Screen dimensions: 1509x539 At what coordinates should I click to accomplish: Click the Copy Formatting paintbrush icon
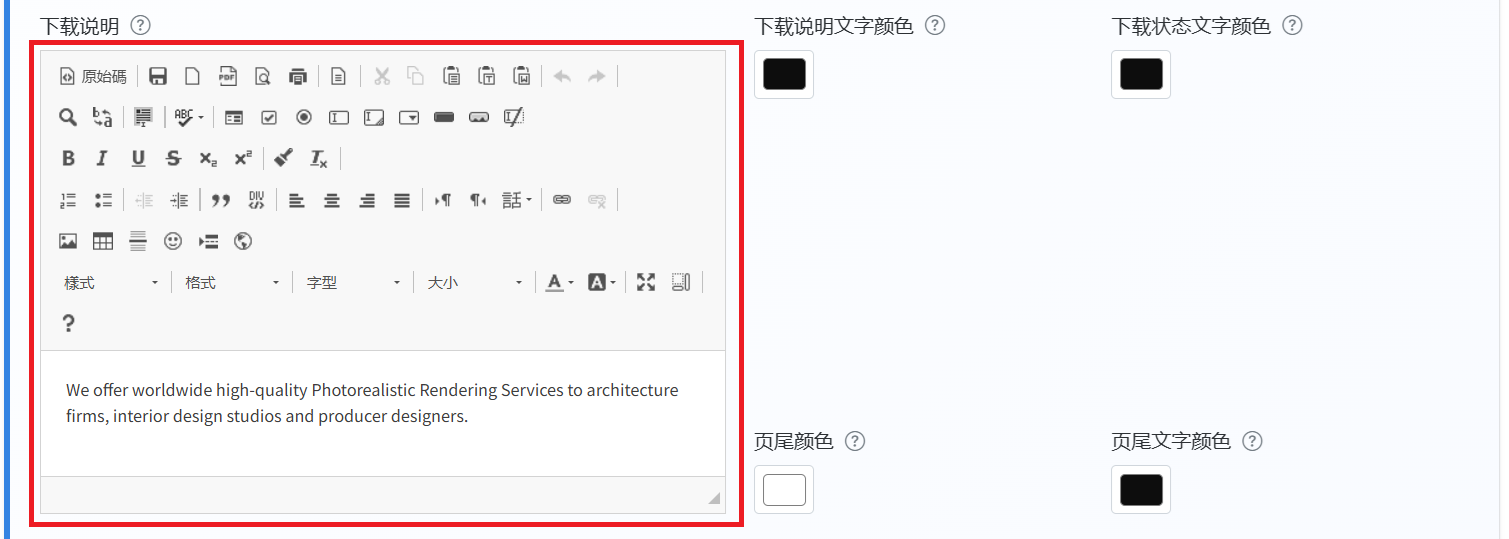pos(284,158)
